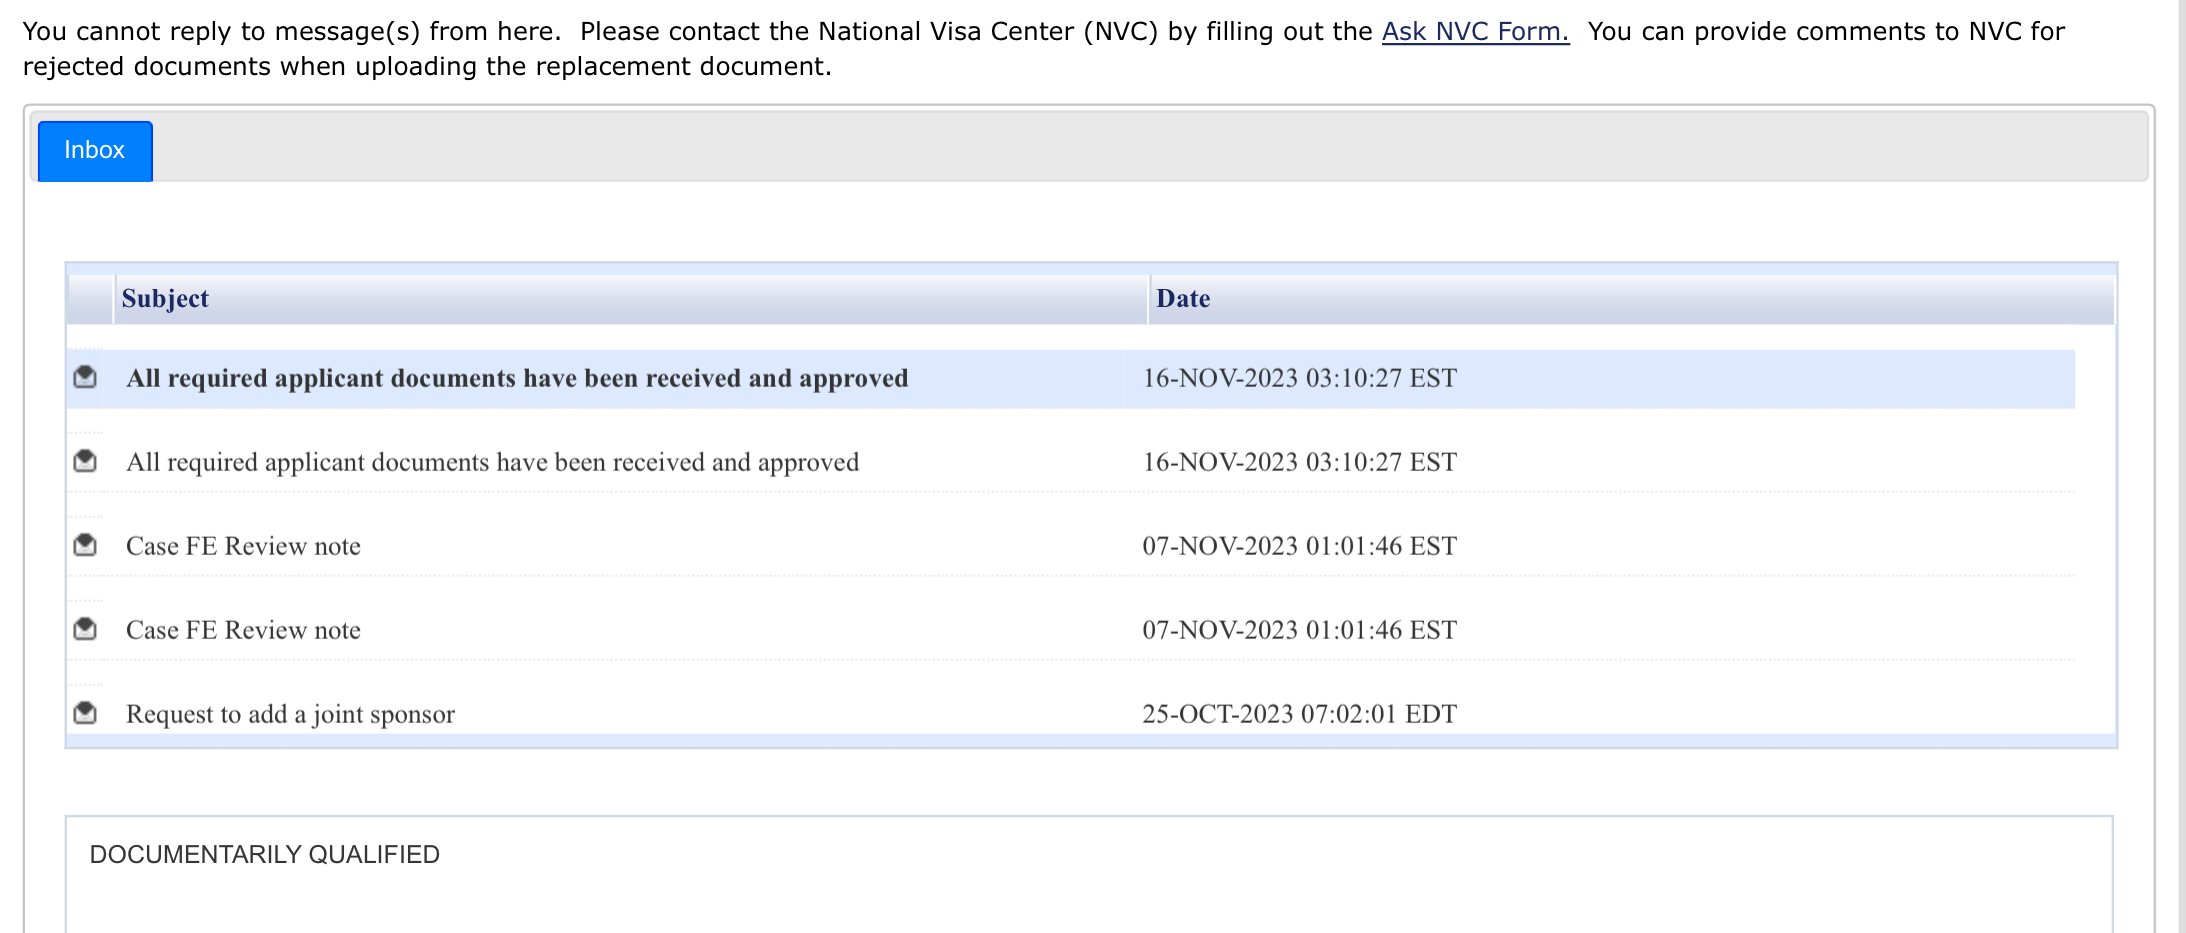Click first 07-NOV-2023 01:01:46 EST date cell
2186x933 pixels.
[1299, 547]
